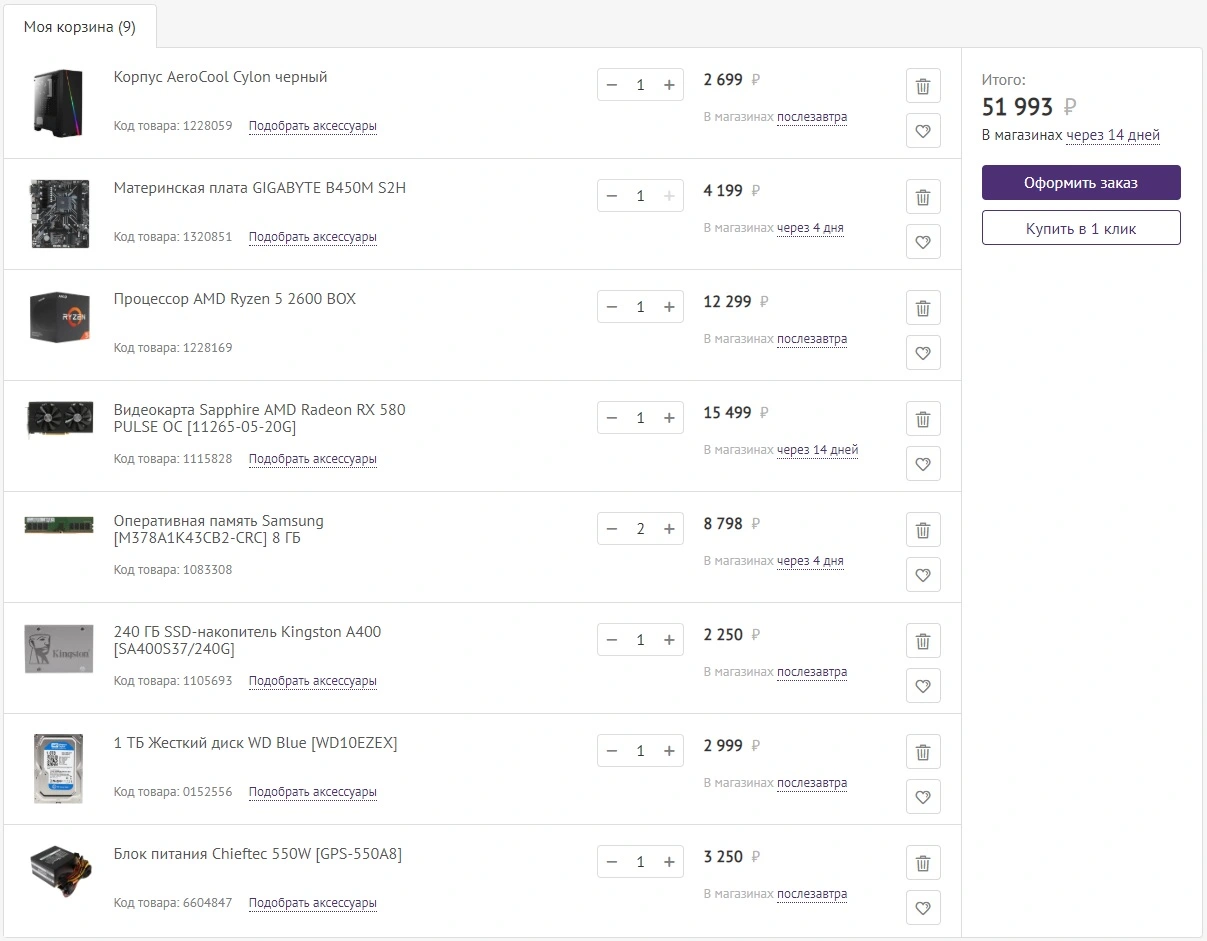Add WD Blue WD10EZEX to wishlist
The width and height of the screenshot is (1207, 941).
coord(923,796)
